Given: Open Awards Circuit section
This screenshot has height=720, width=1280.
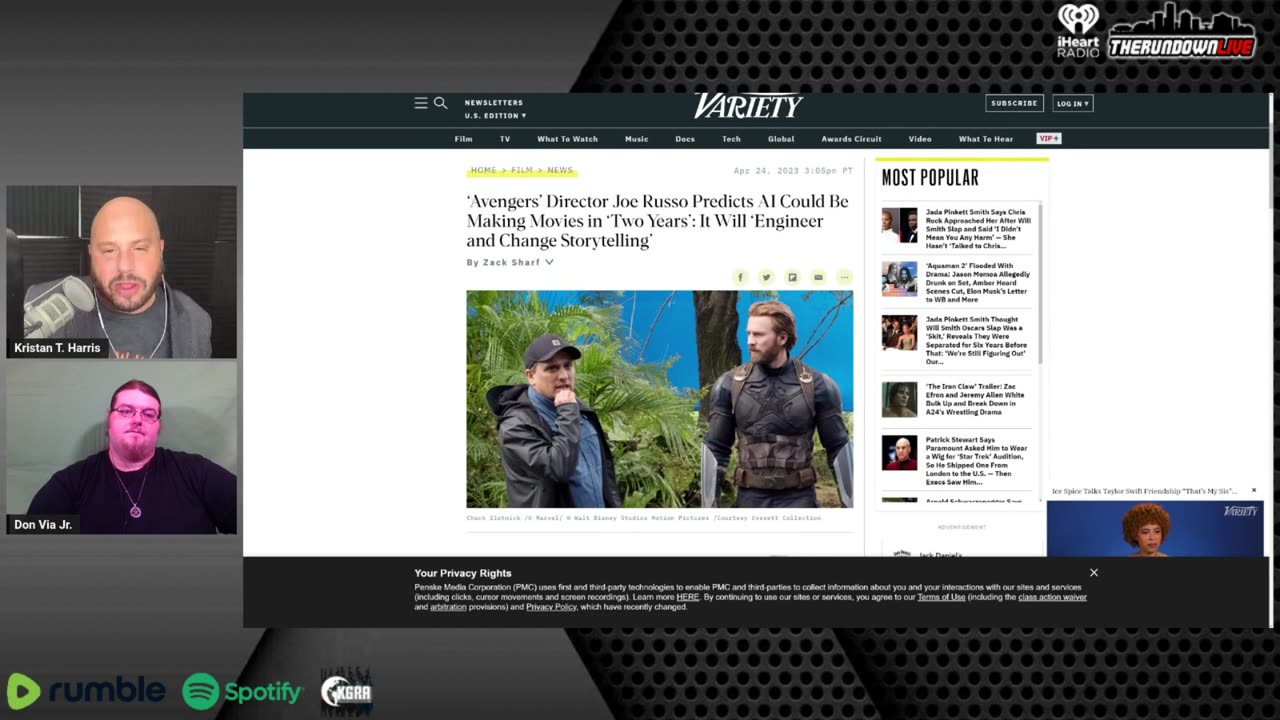Looking at the screenshot, I should pos(851,139).
